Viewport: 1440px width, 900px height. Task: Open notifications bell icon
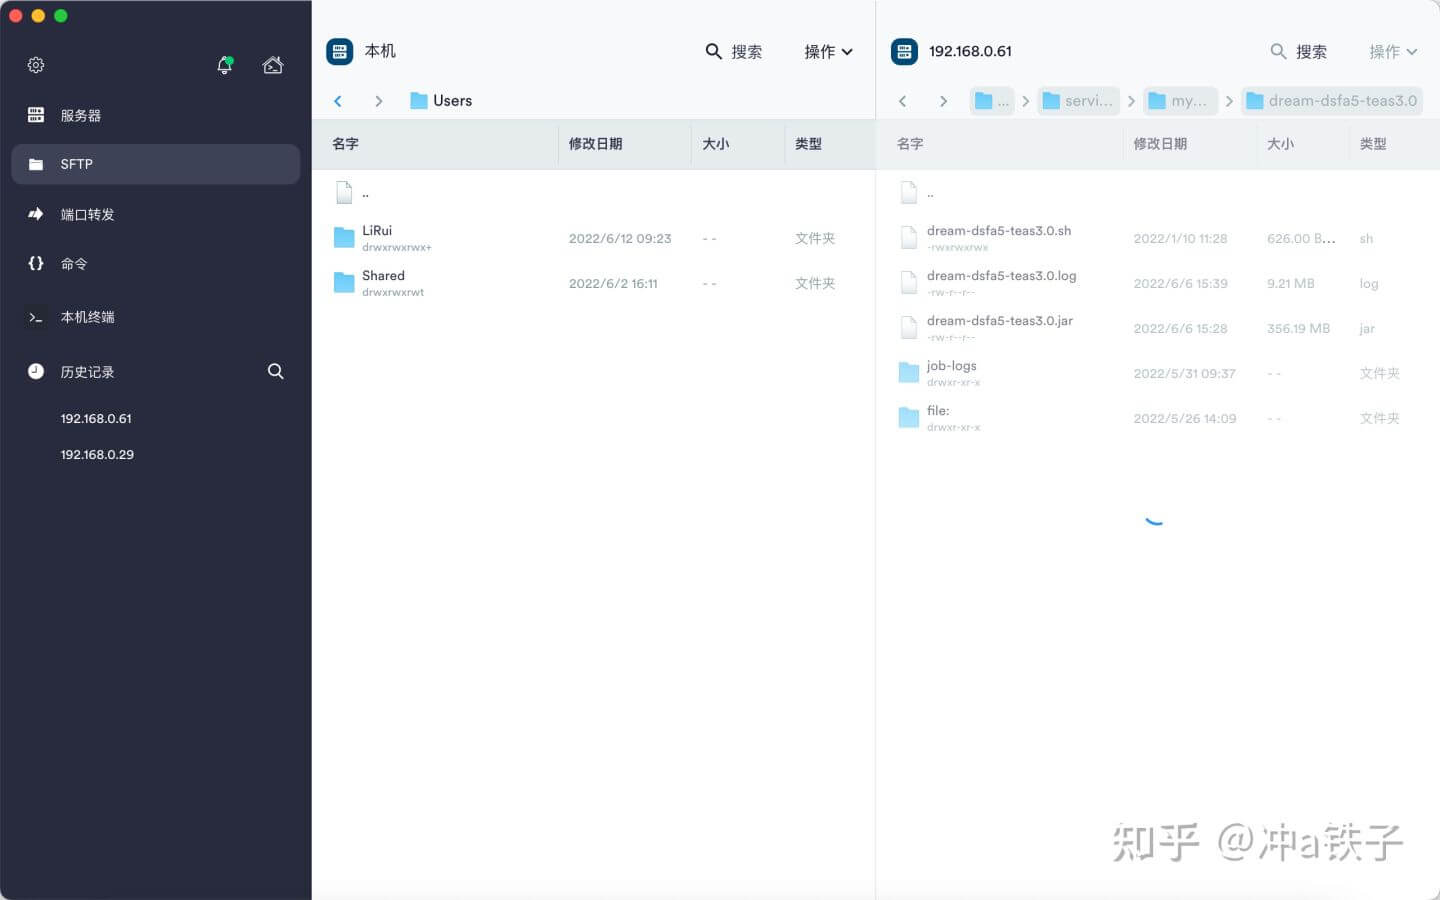point(225,65)
